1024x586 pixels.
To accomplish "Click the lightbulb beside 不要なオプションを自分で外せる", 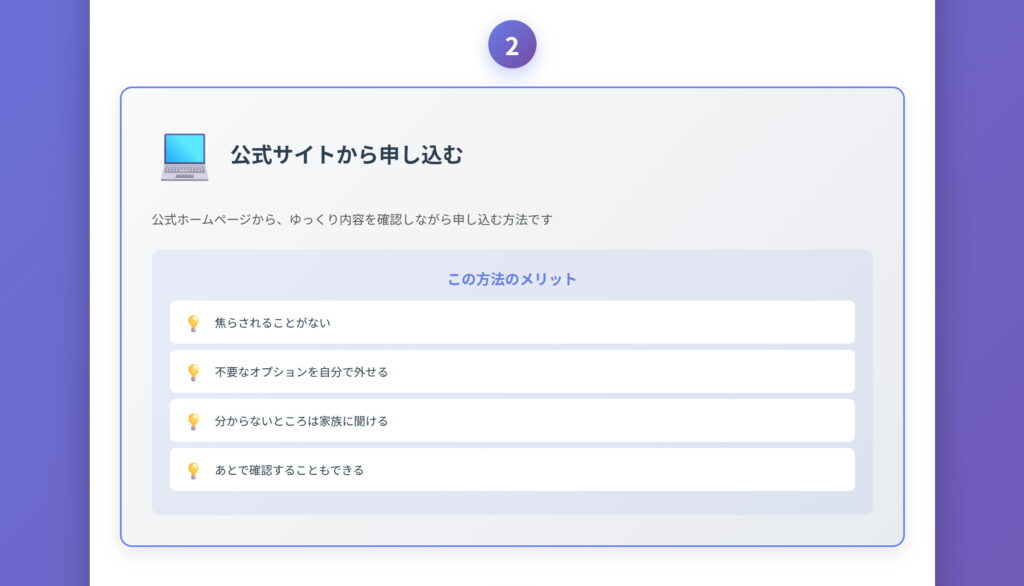I will (194, 372).
